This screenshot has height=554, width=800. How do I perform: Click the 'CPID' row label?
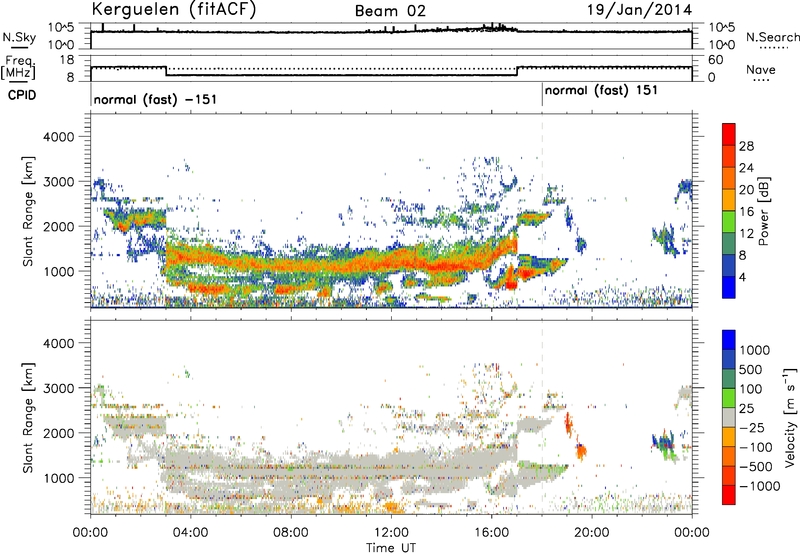[x=22, y=95]
